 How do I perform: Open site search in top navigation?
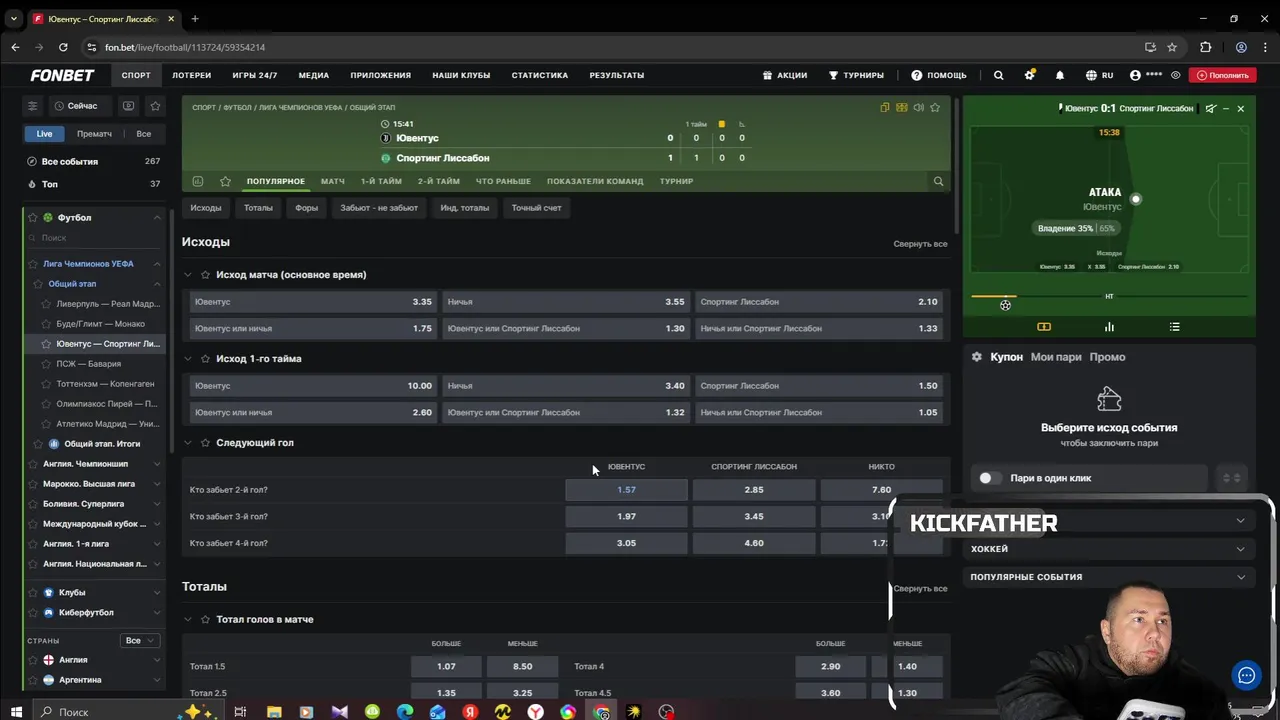[998, 75]
